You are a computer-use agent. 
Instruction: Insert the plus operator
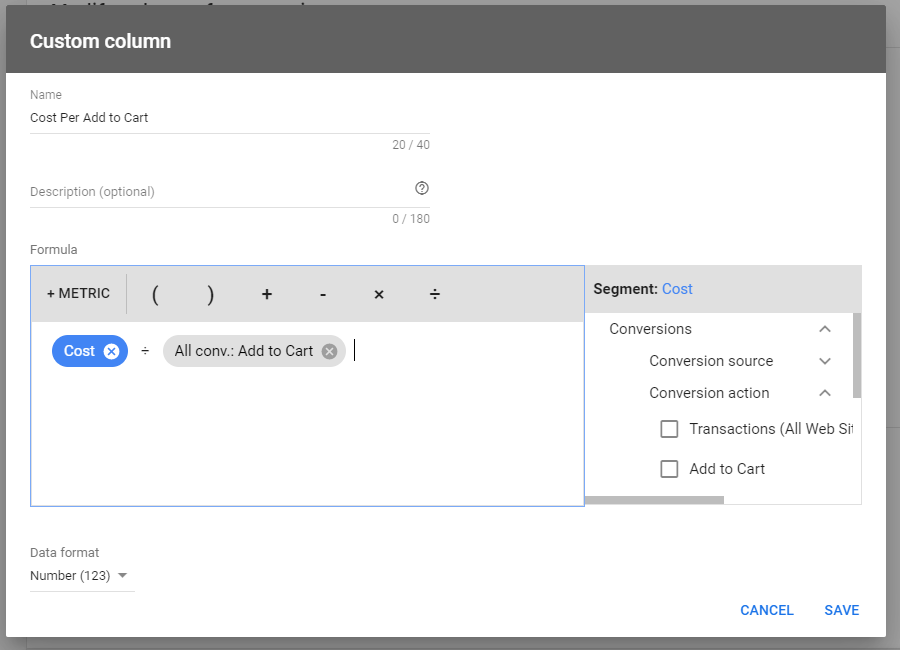point(267,295)
